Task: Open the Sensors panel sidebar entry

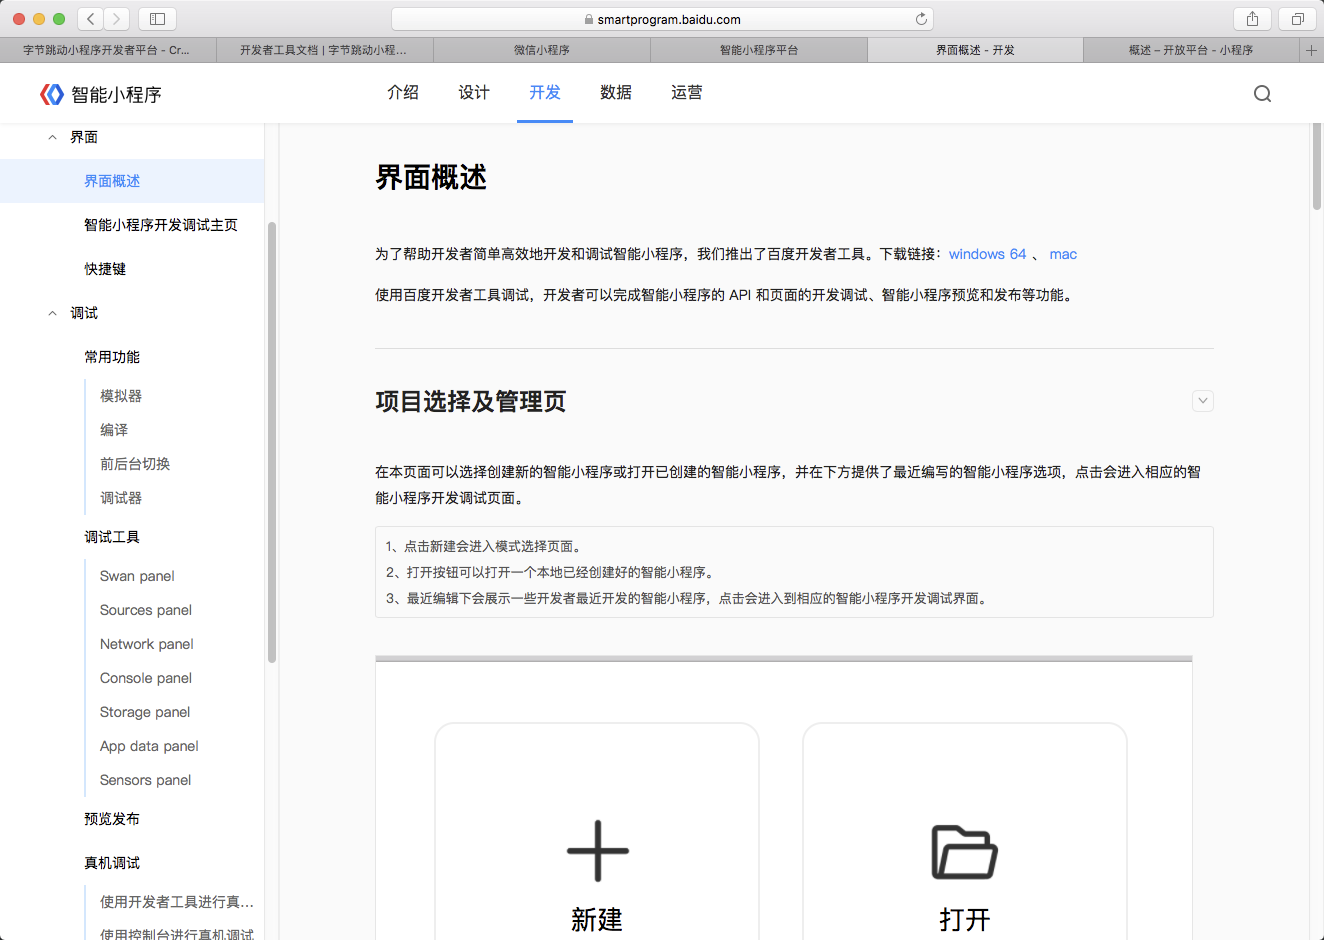Action: (x=146, y=780)
